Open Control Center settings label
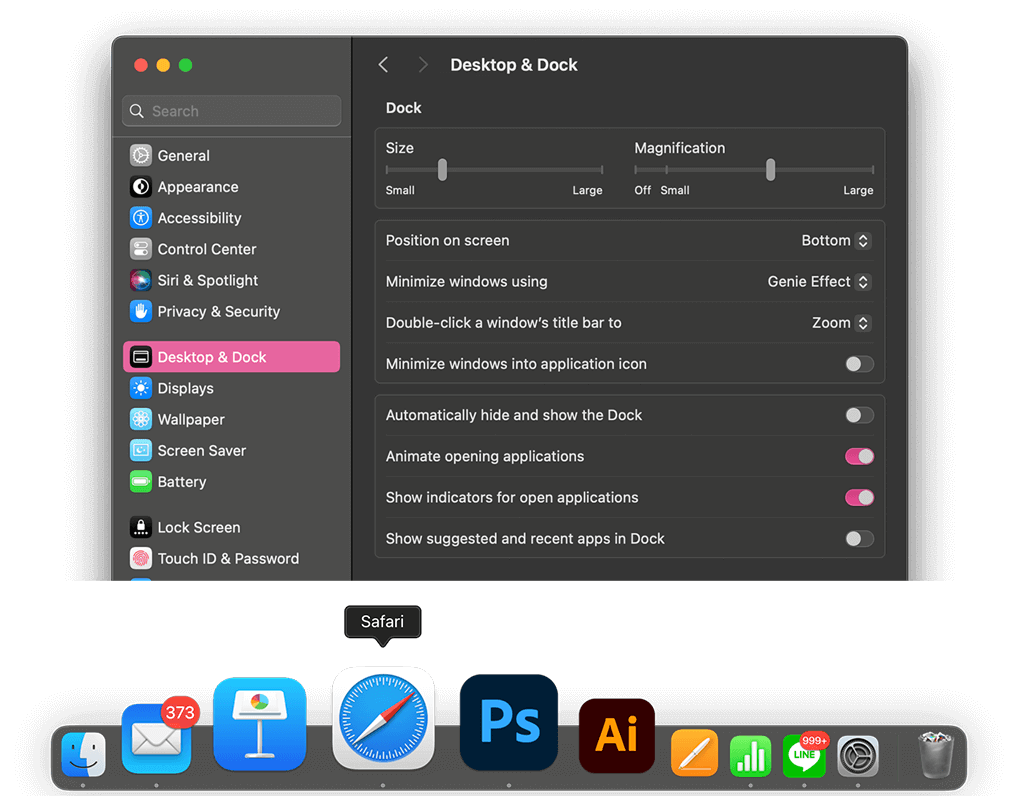 pyautogui.click(x=207, y=249)
